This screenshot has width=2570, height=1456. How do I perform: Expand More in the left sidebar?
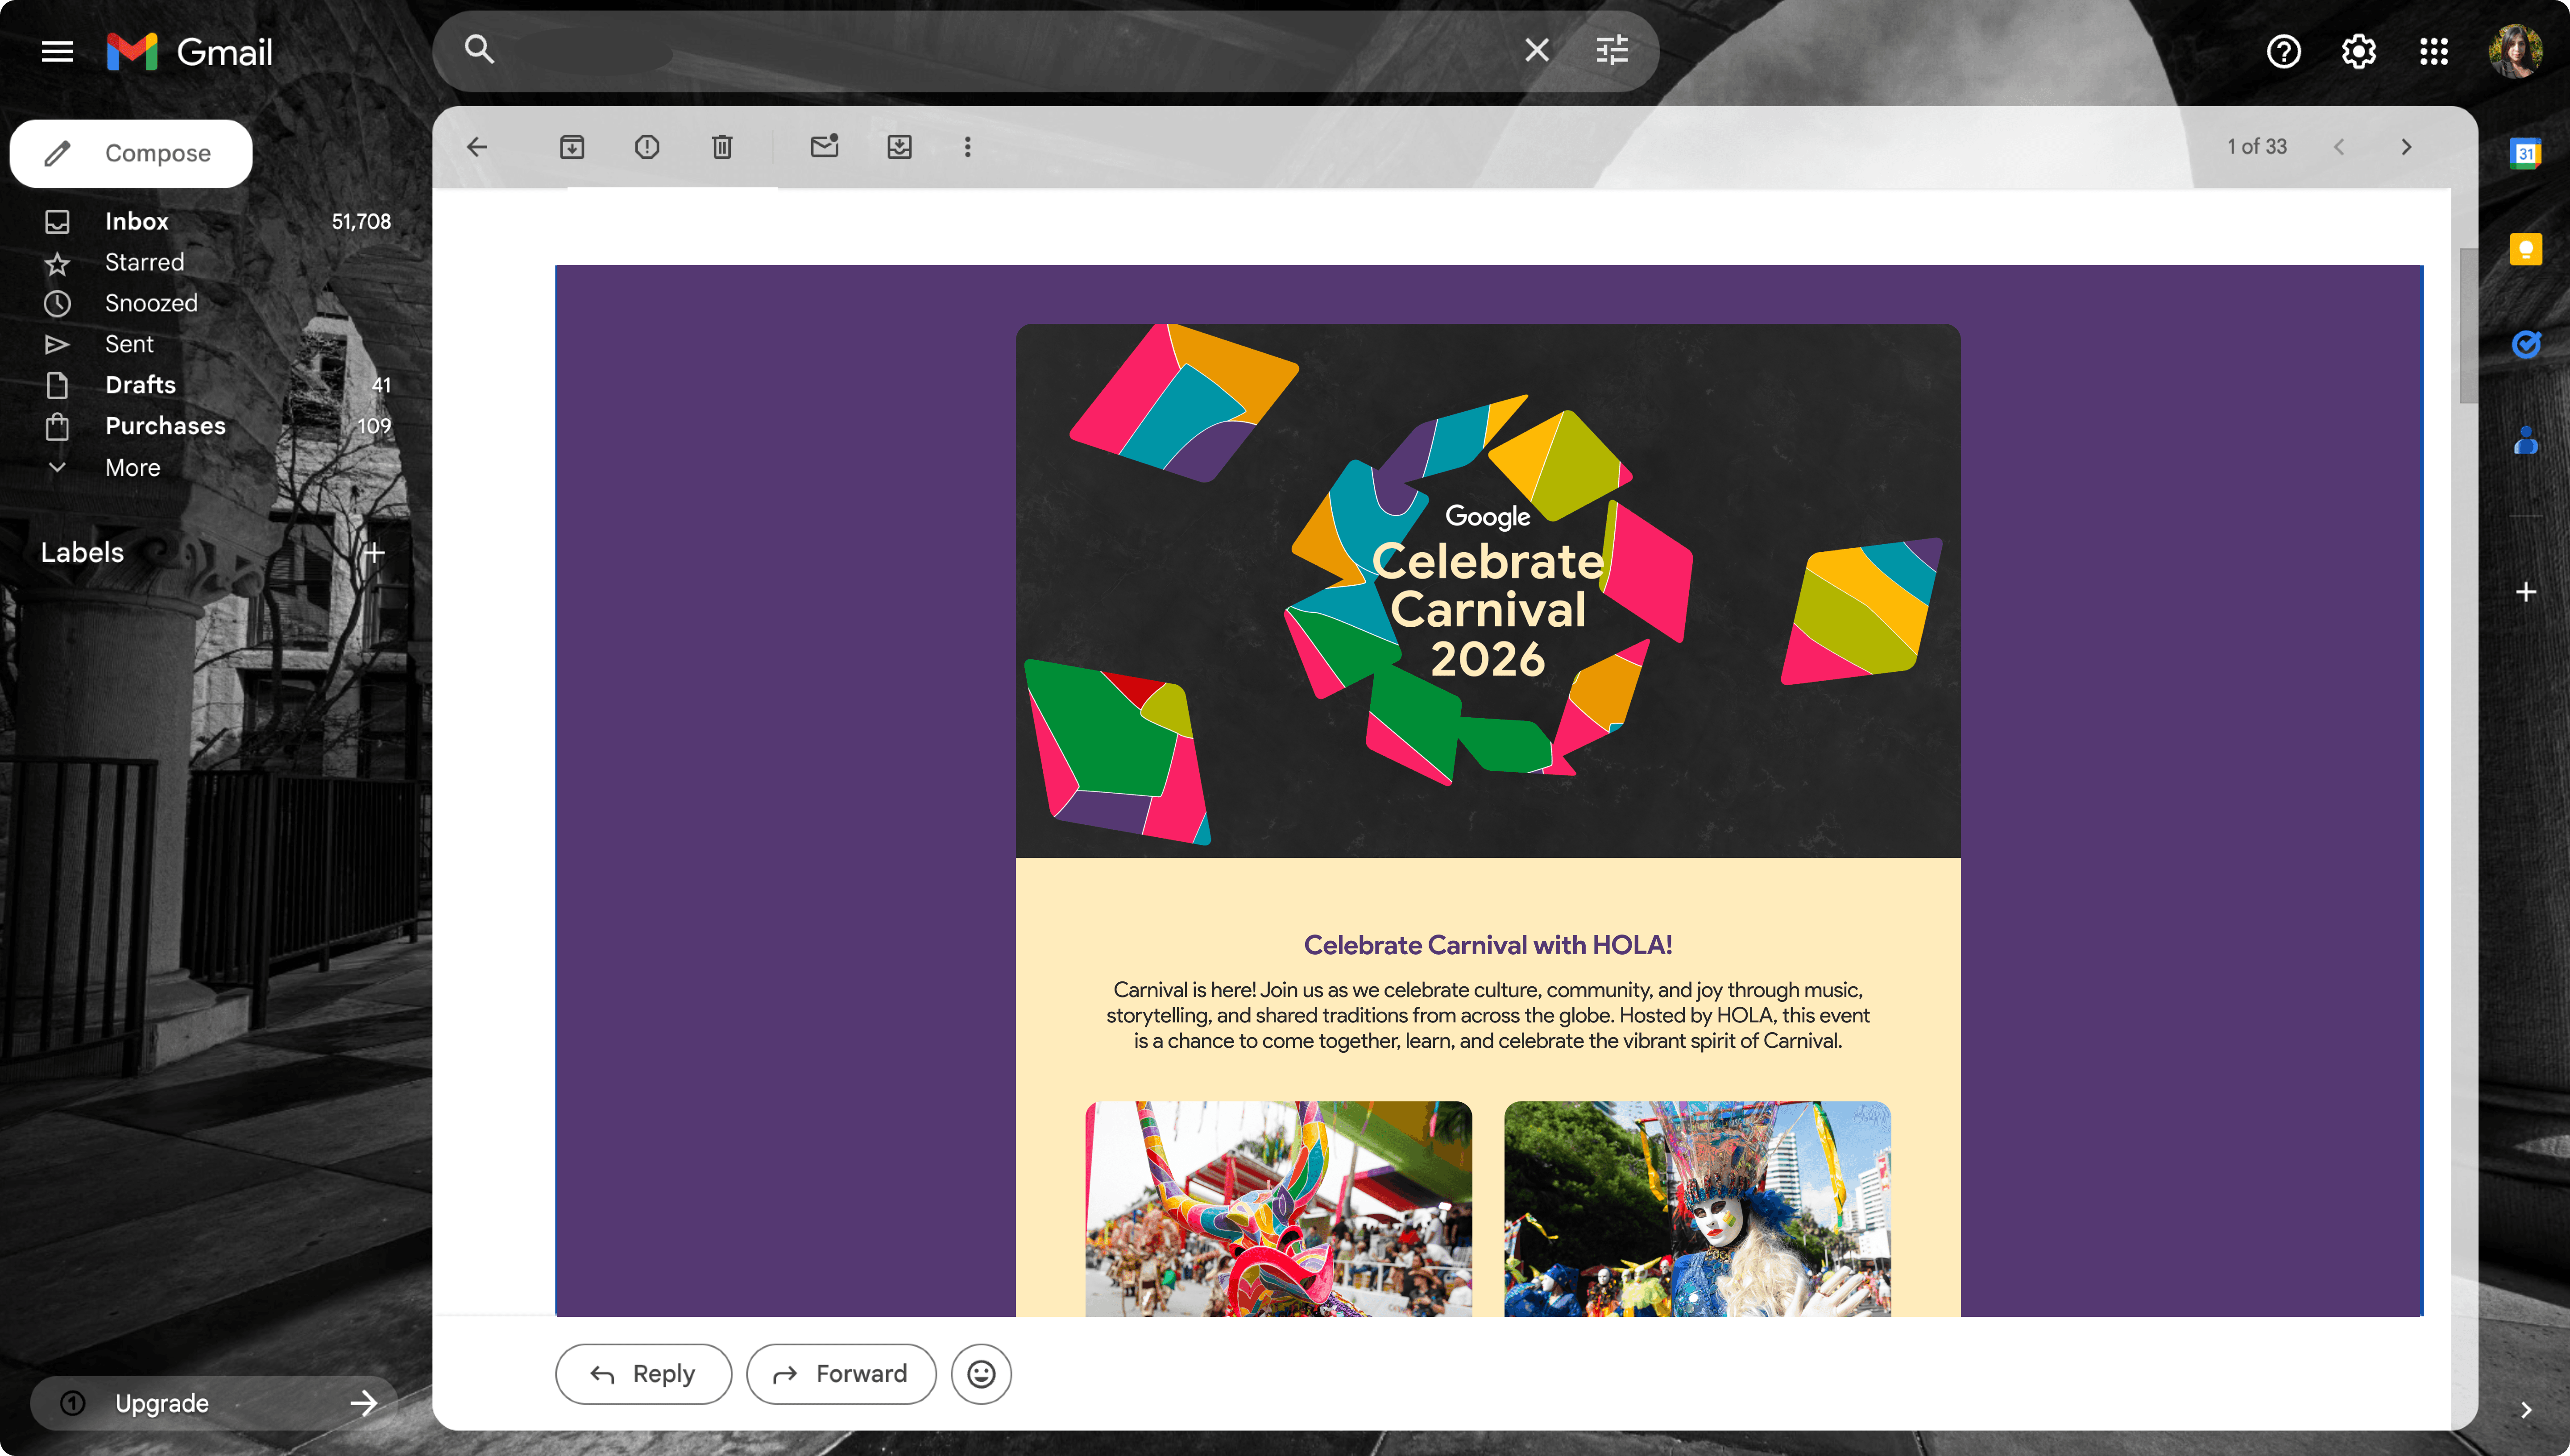(132, 467)
